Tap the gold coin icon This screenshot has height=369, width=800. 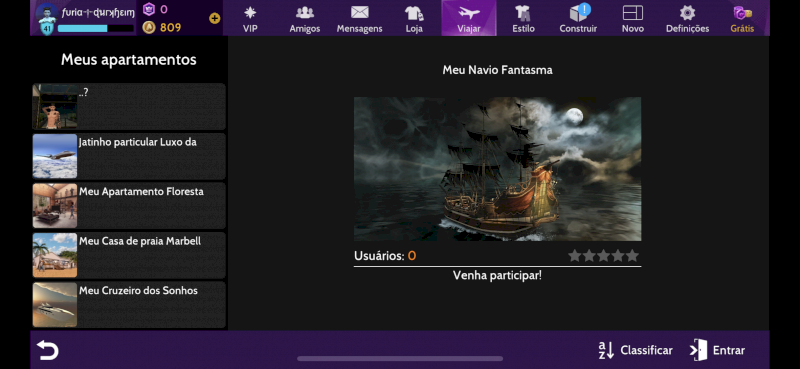pyautogui.click(x=148, y=27)
